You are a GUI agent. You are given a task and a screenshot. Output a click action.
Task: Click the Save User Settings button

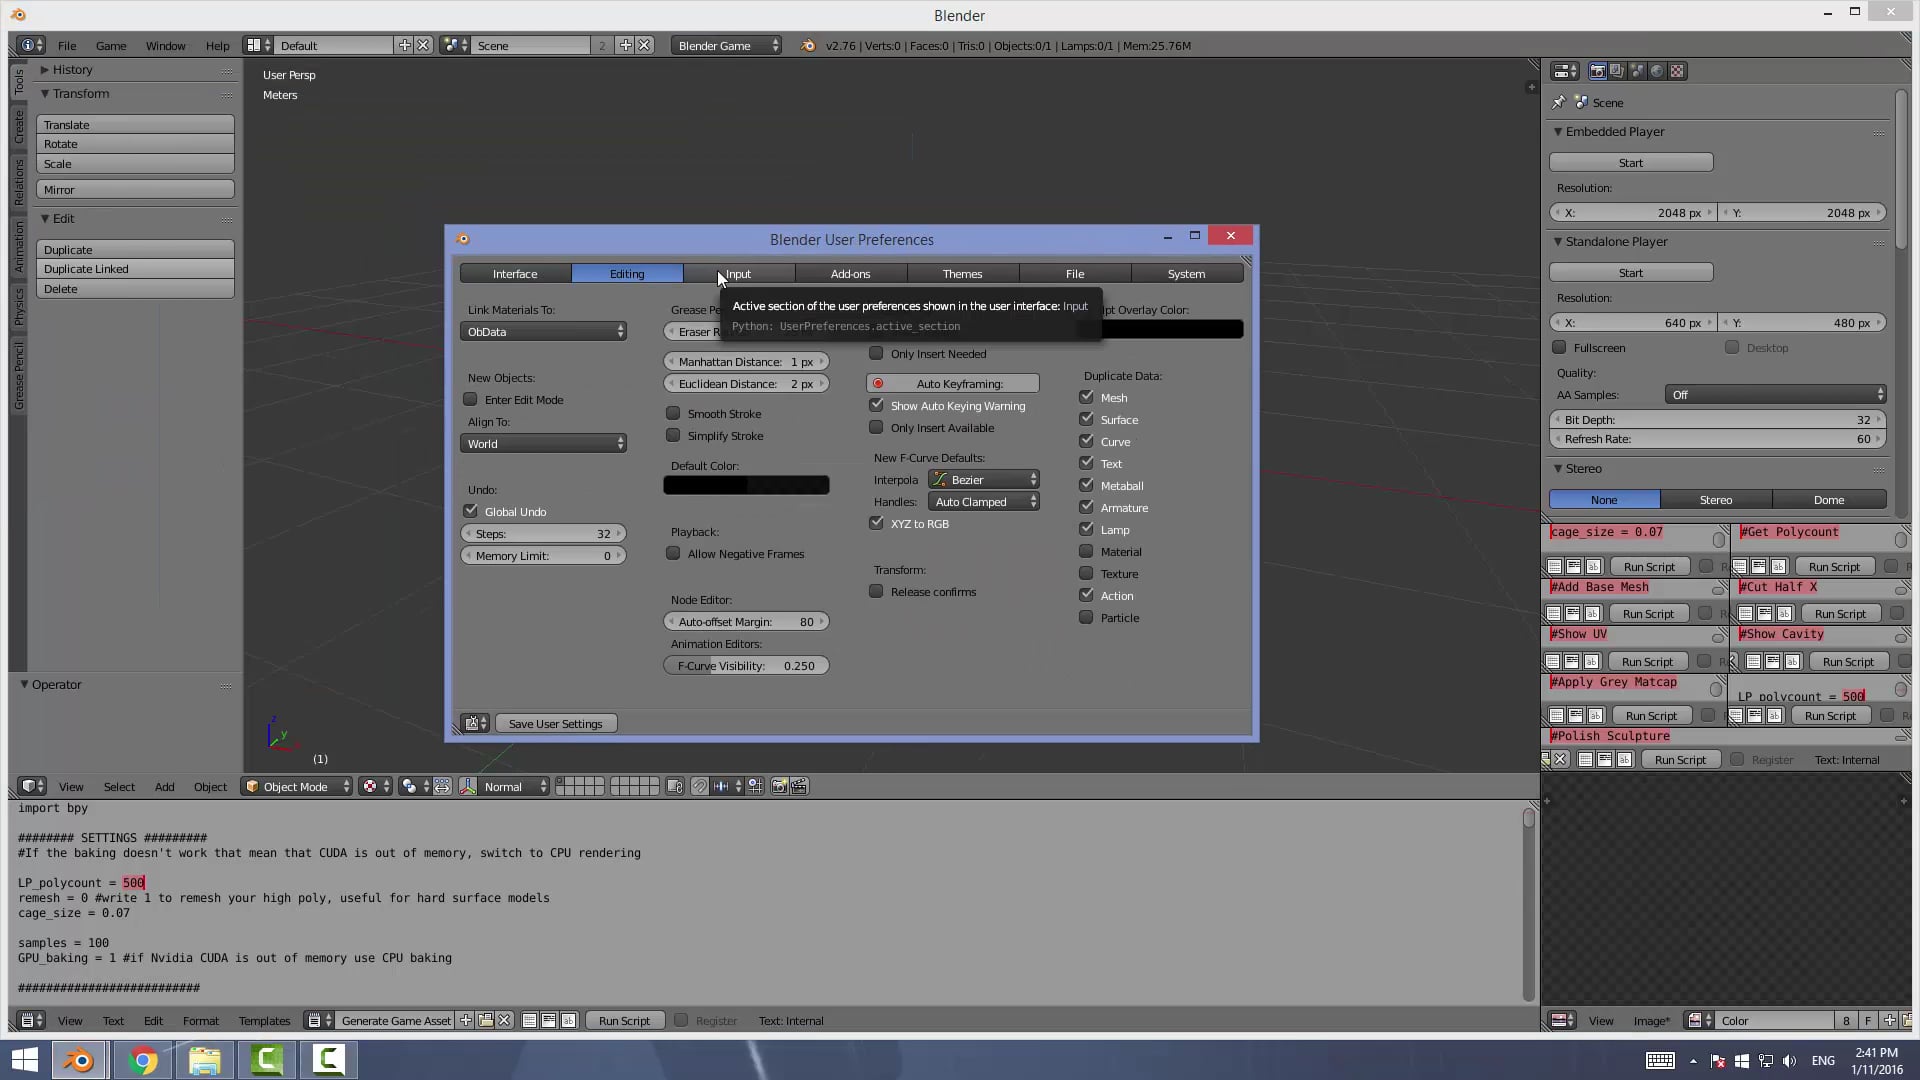tap(556, 723)
